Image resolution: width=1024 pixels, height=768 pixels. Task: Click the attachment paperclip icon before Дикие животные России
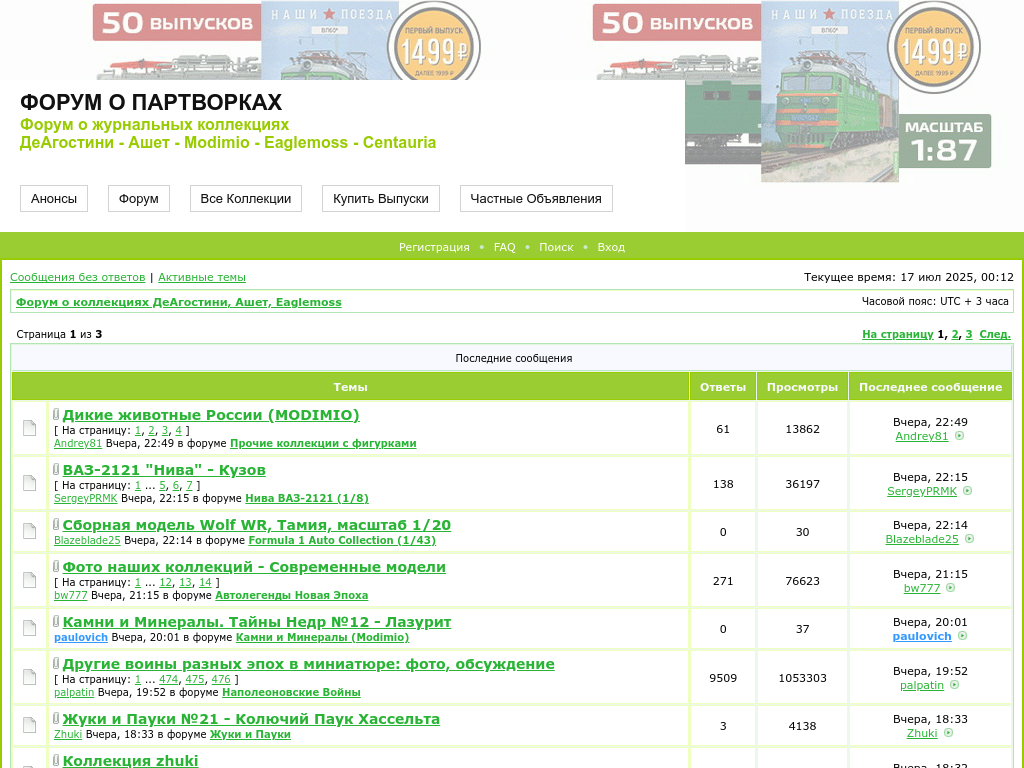56,414
